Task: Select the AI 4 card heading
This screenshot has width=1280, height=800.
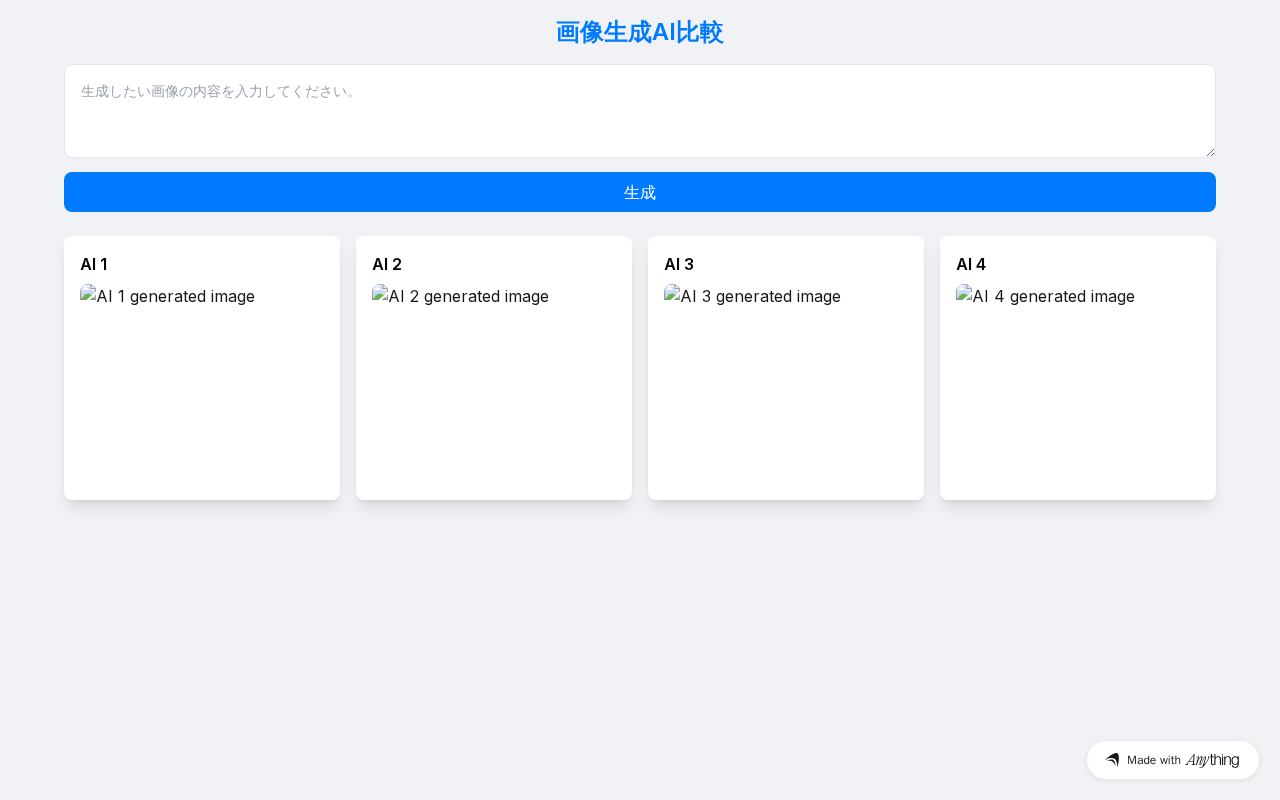Action: coord(971,264)
